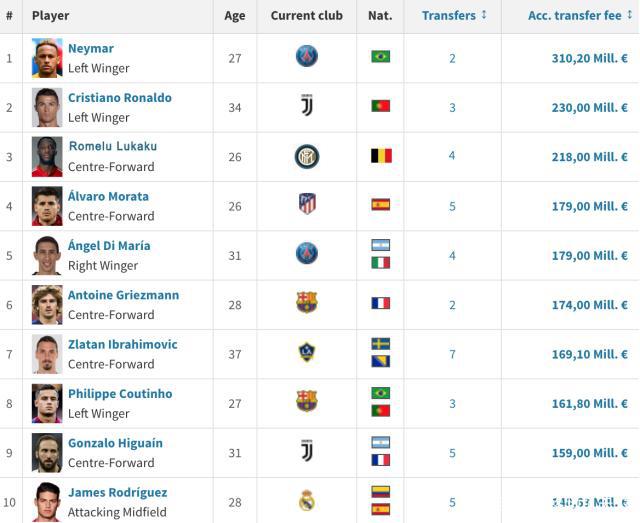The height and width of the screenshot is (523, 640).
Task: Click the Belgium flag in Lukaku's row
Action: click(380, 156)
